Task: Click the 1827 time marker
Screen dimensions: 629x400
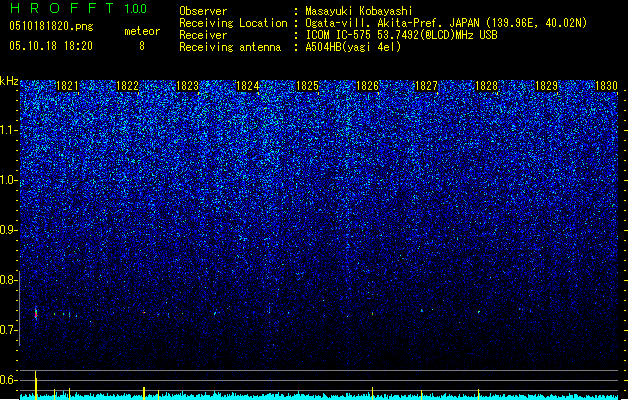Action: pos(426,86)
